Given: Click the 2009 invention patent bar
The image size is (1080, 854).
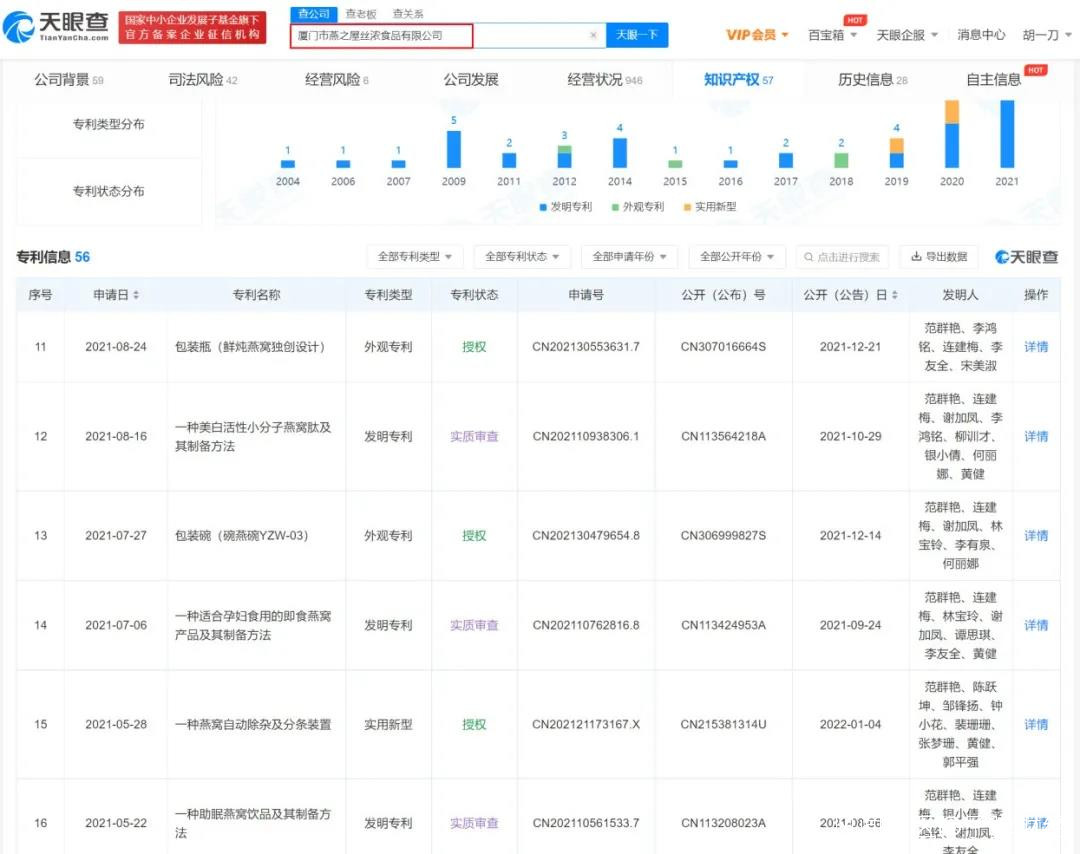Looking at the screenshot, I should tap(453, 149).
